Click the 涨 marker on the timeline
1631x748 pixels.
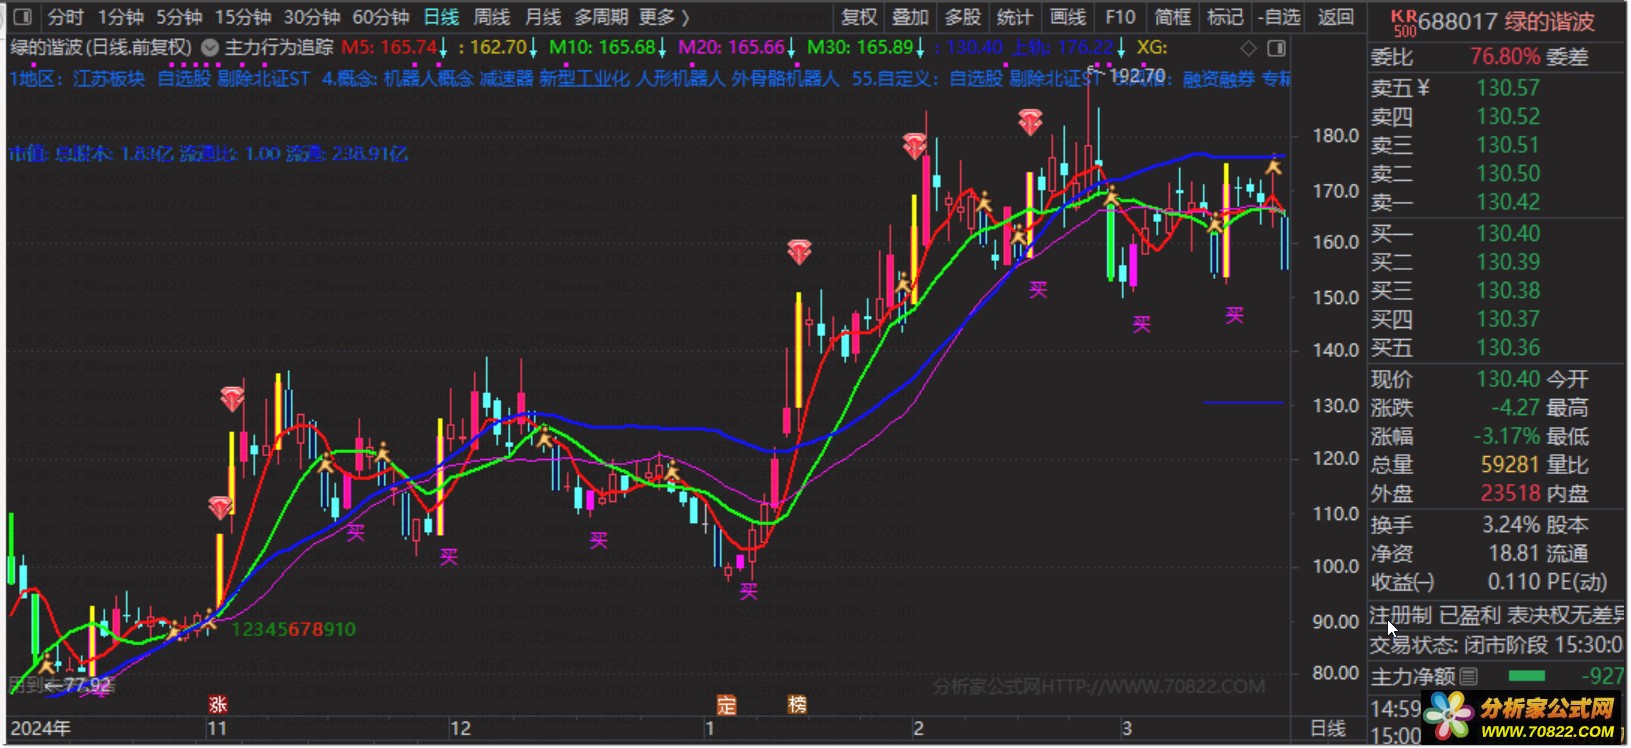point(218,704)
